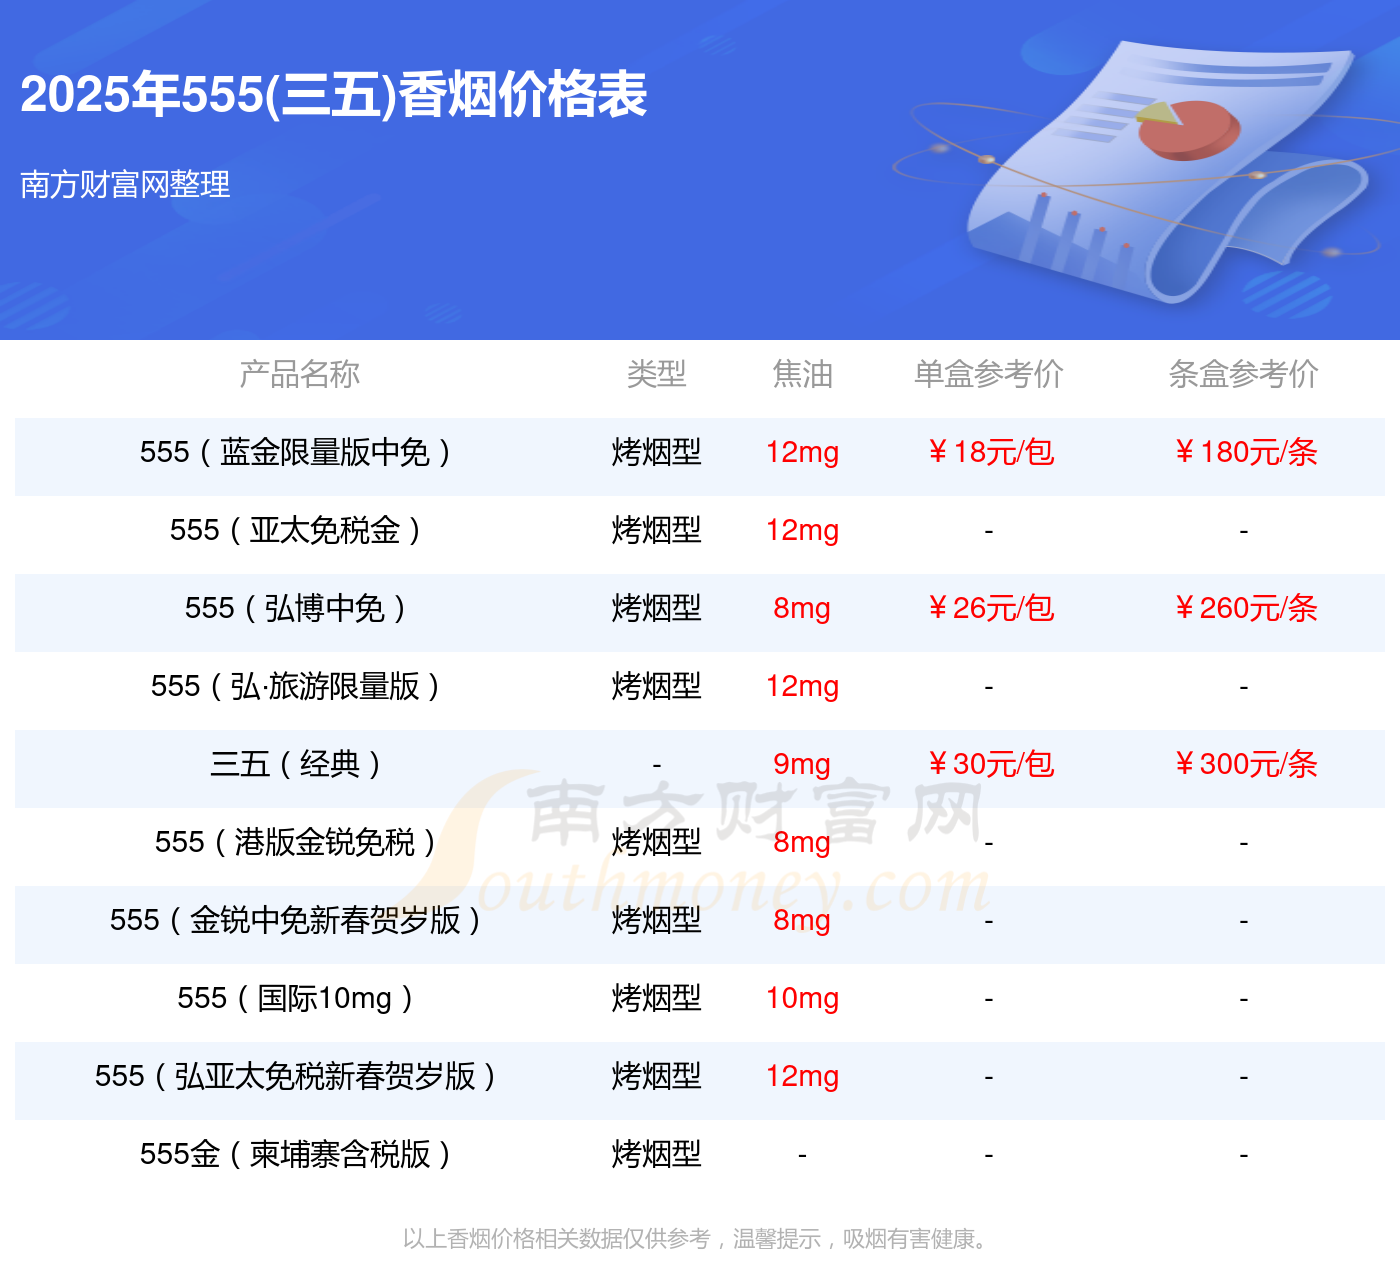Image resolution: width=1400 pixels, height=1284 pixels.
Task: Click "12mg" tar value in 蓝金限量版中免 row
Action: [x=802, y=452]
